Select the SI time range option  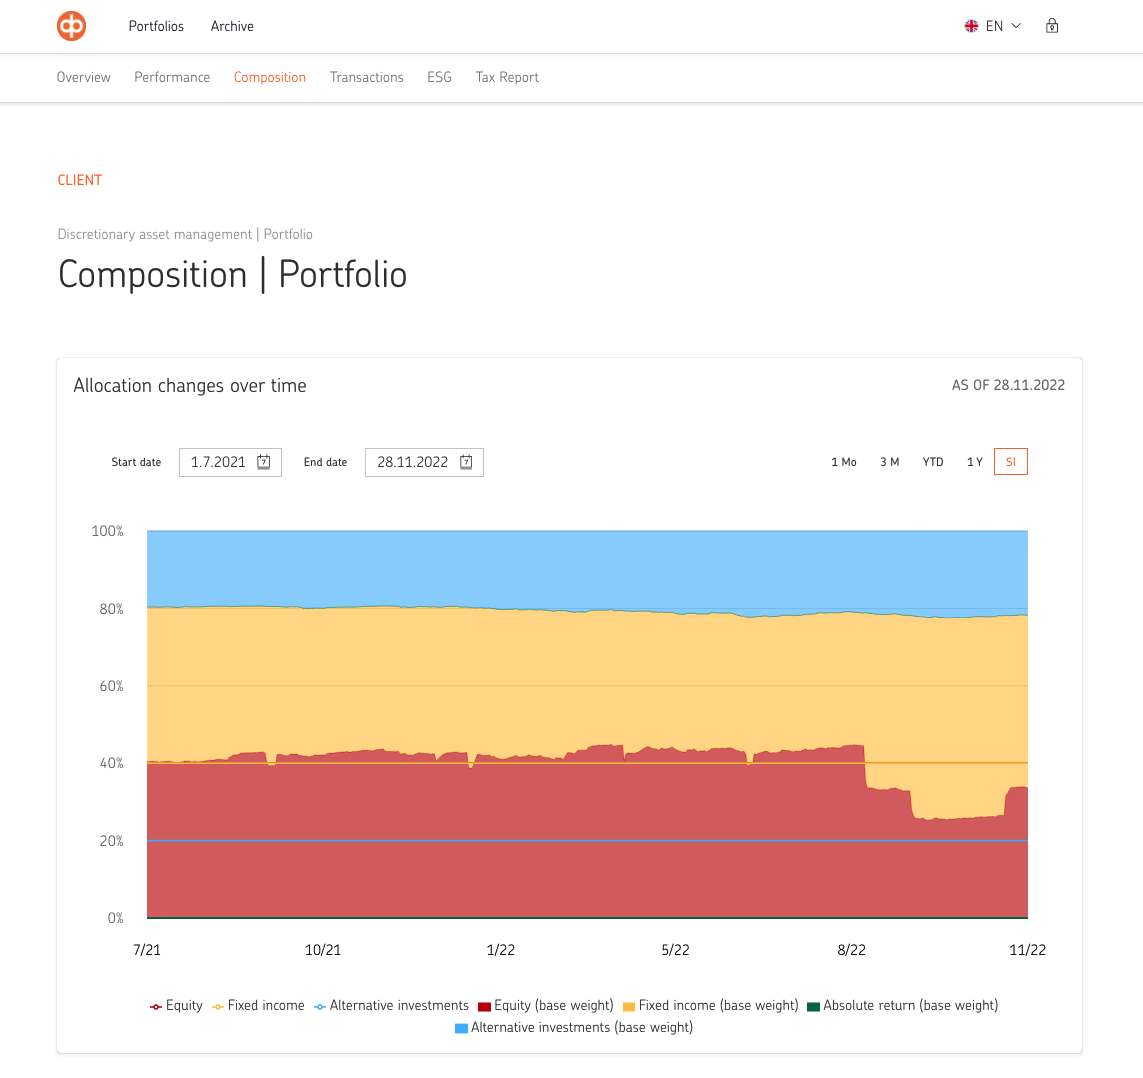[x=1010, y=462]
